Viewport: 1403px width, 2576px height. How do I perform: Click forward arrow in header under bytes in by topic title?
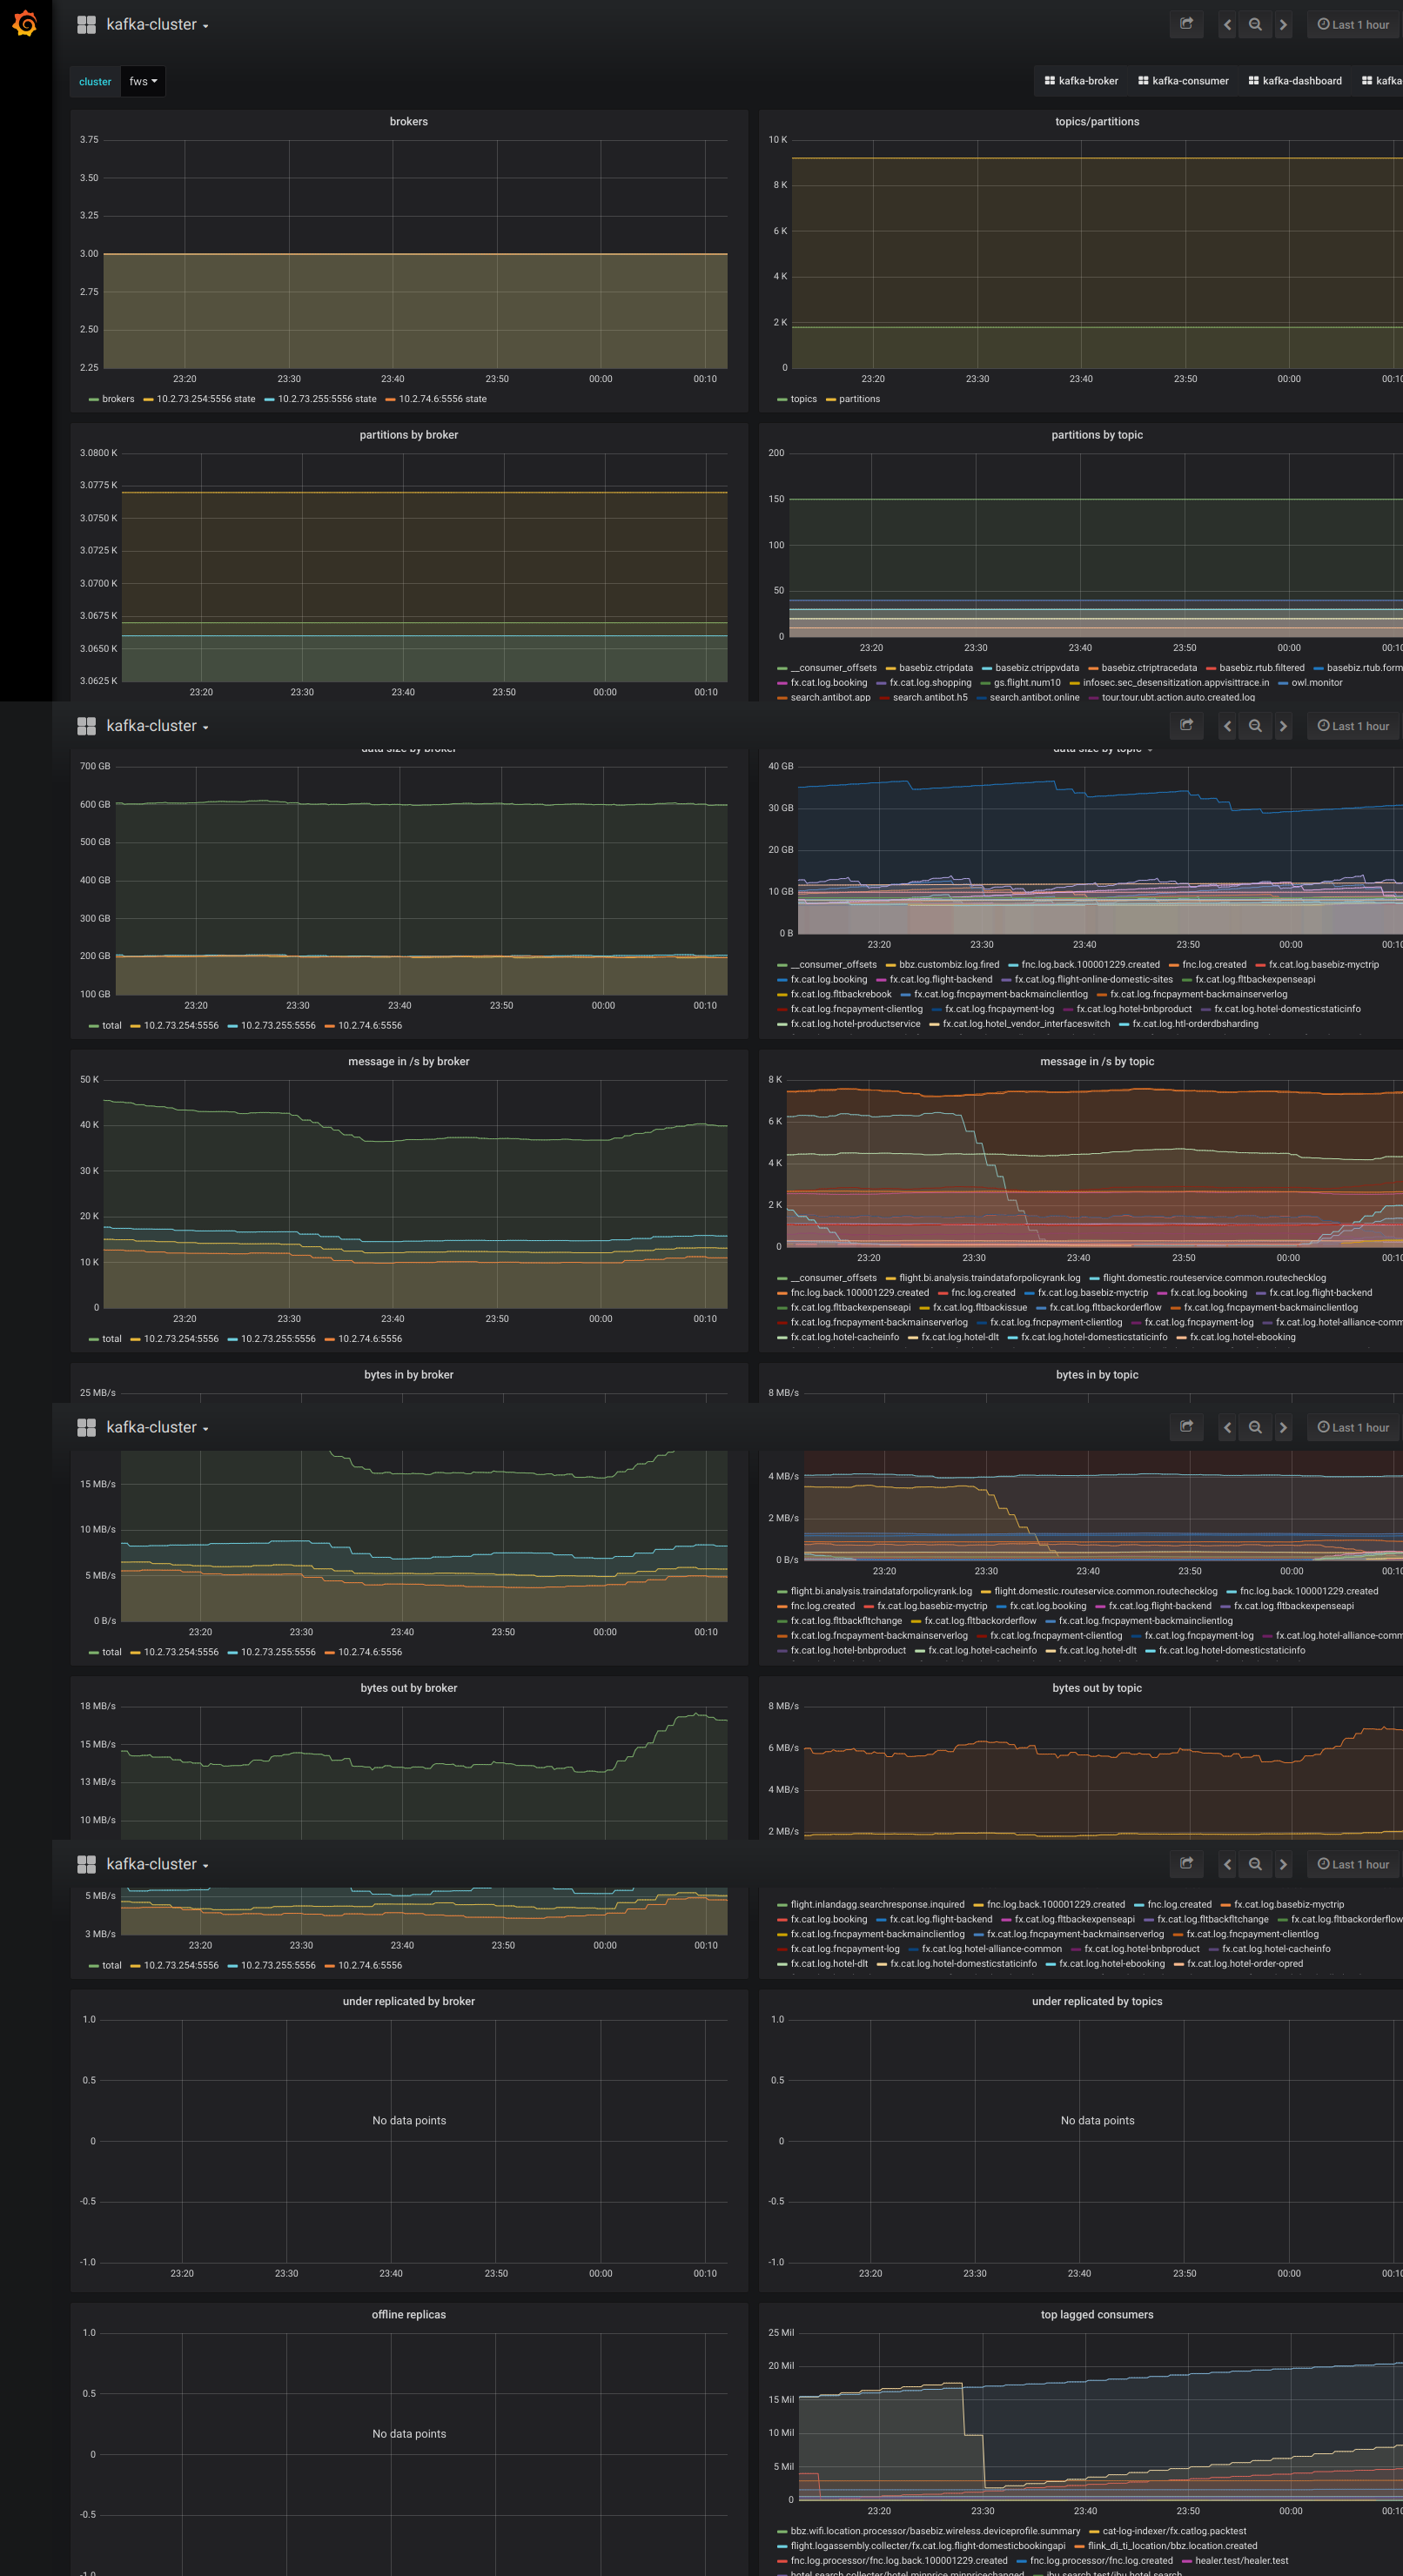coord(1283,1428)
